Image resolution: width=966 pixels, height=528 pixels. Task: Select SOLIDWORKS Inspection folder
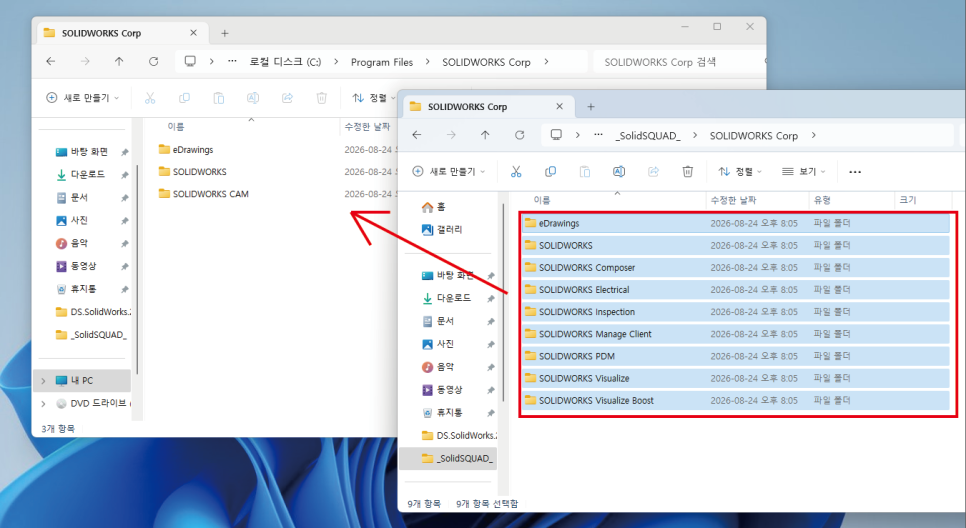[736, 312]
